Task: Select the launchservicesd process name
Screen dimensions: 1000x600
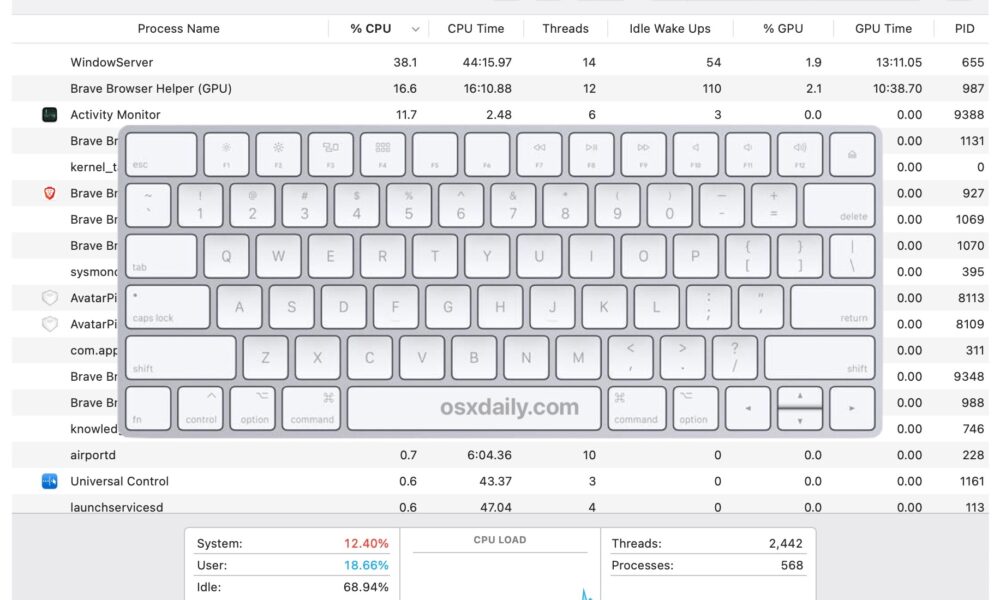Action: pyautogui.click(x=117, y=508)
